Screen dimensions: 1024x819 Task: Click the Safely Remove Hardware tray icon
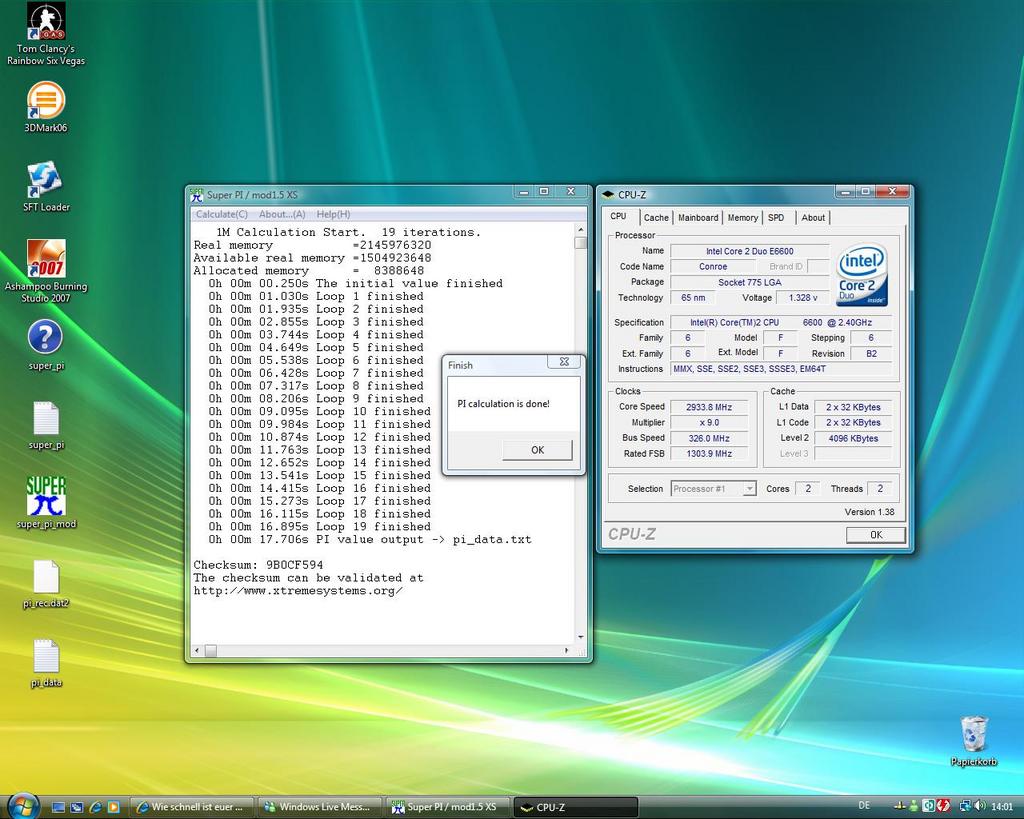pos(901,807)
